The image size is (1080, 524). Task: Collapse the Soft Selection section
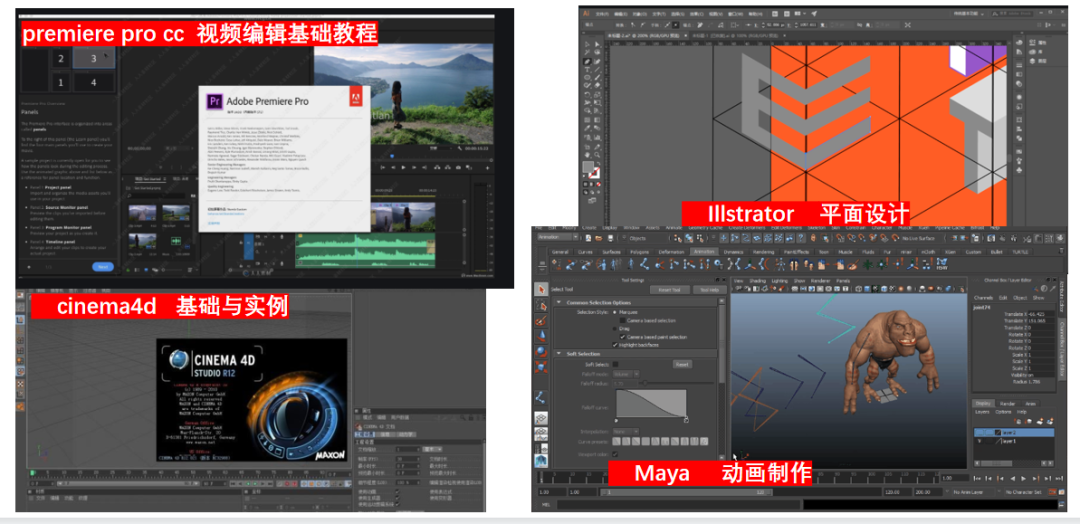(558, 354)
